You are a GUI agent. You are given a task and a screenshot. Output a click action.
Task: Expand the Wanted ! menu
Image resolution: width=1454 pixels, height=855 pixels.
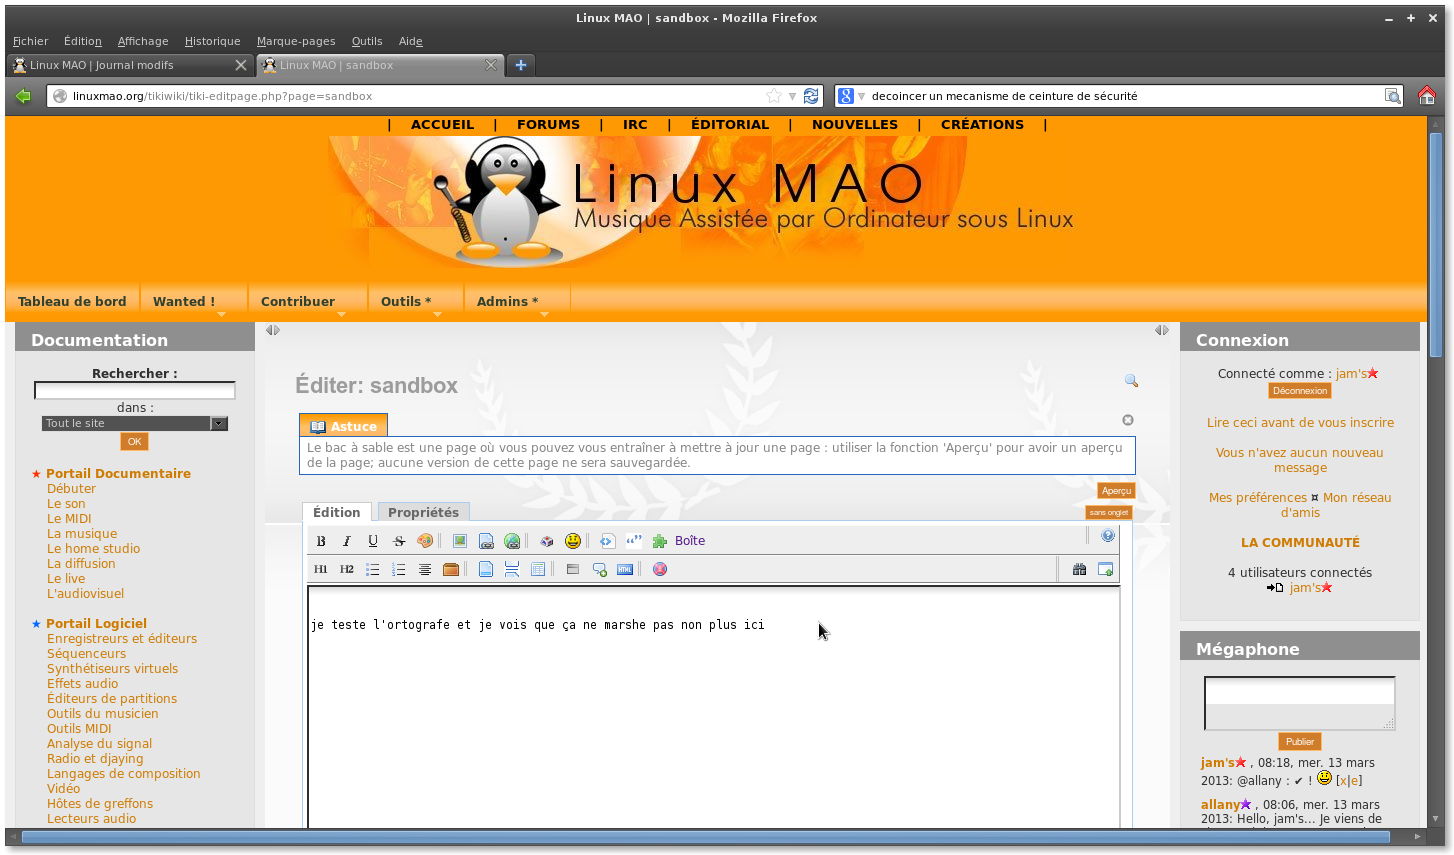click(x=184, y=302)
